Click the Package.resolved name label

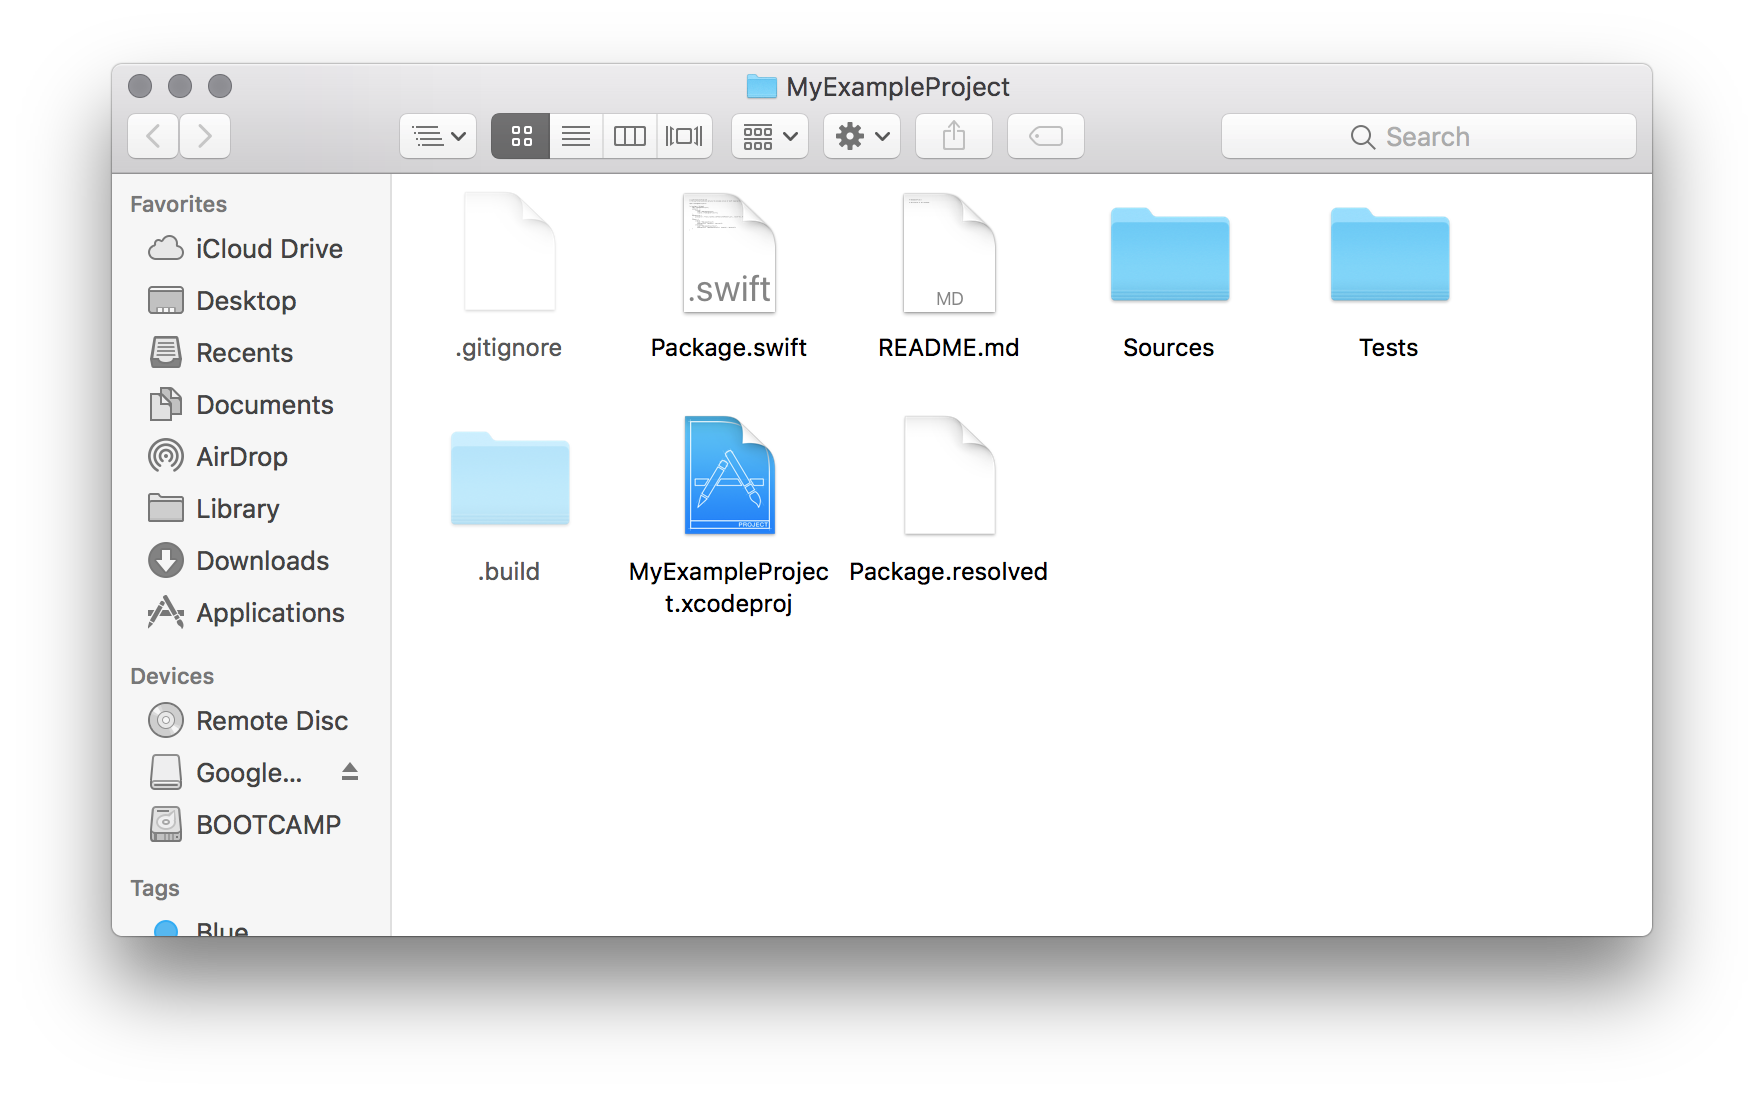point(949,571)
